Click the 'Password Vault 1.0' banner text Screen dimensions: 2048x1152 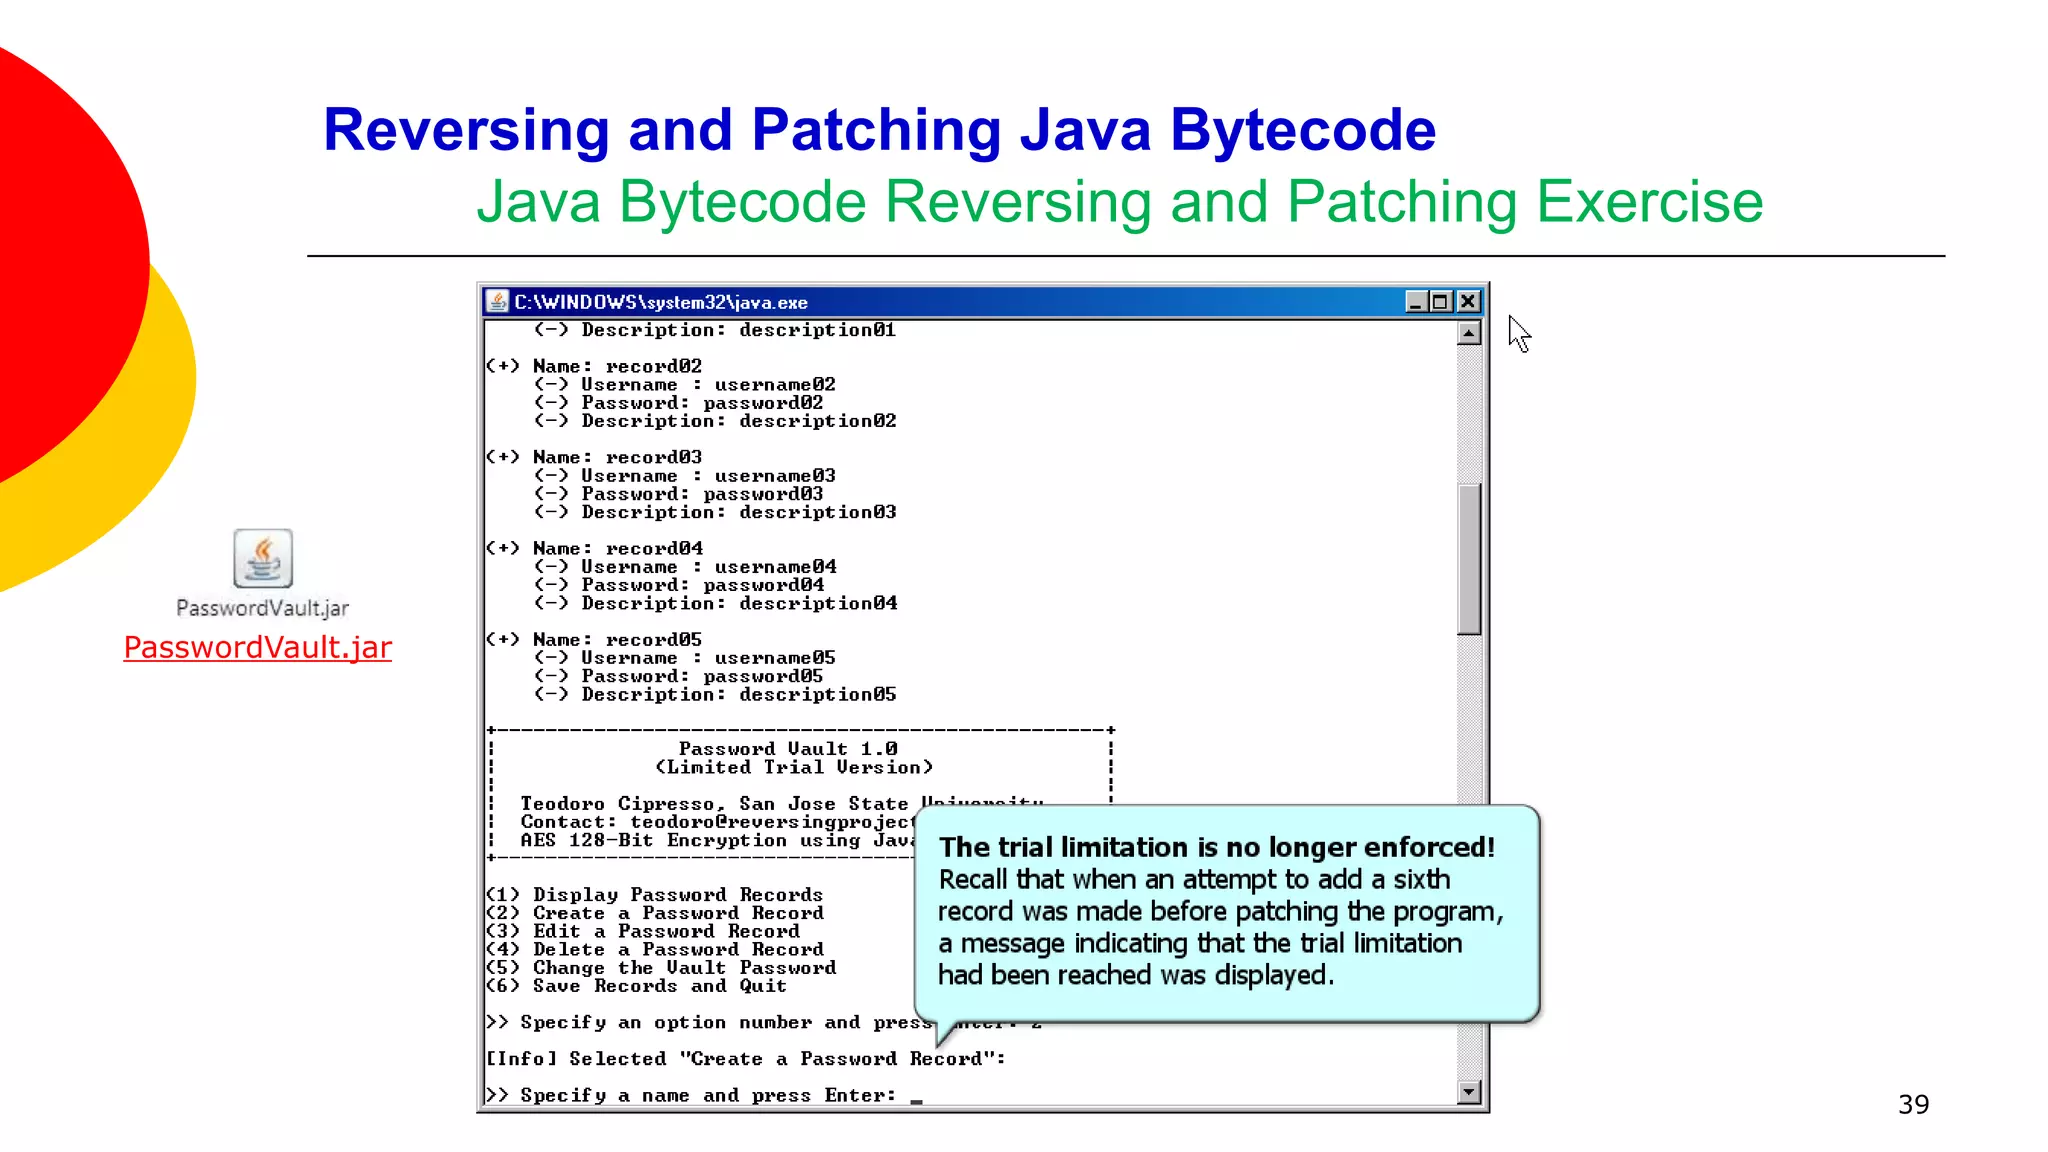pos(788,749)
